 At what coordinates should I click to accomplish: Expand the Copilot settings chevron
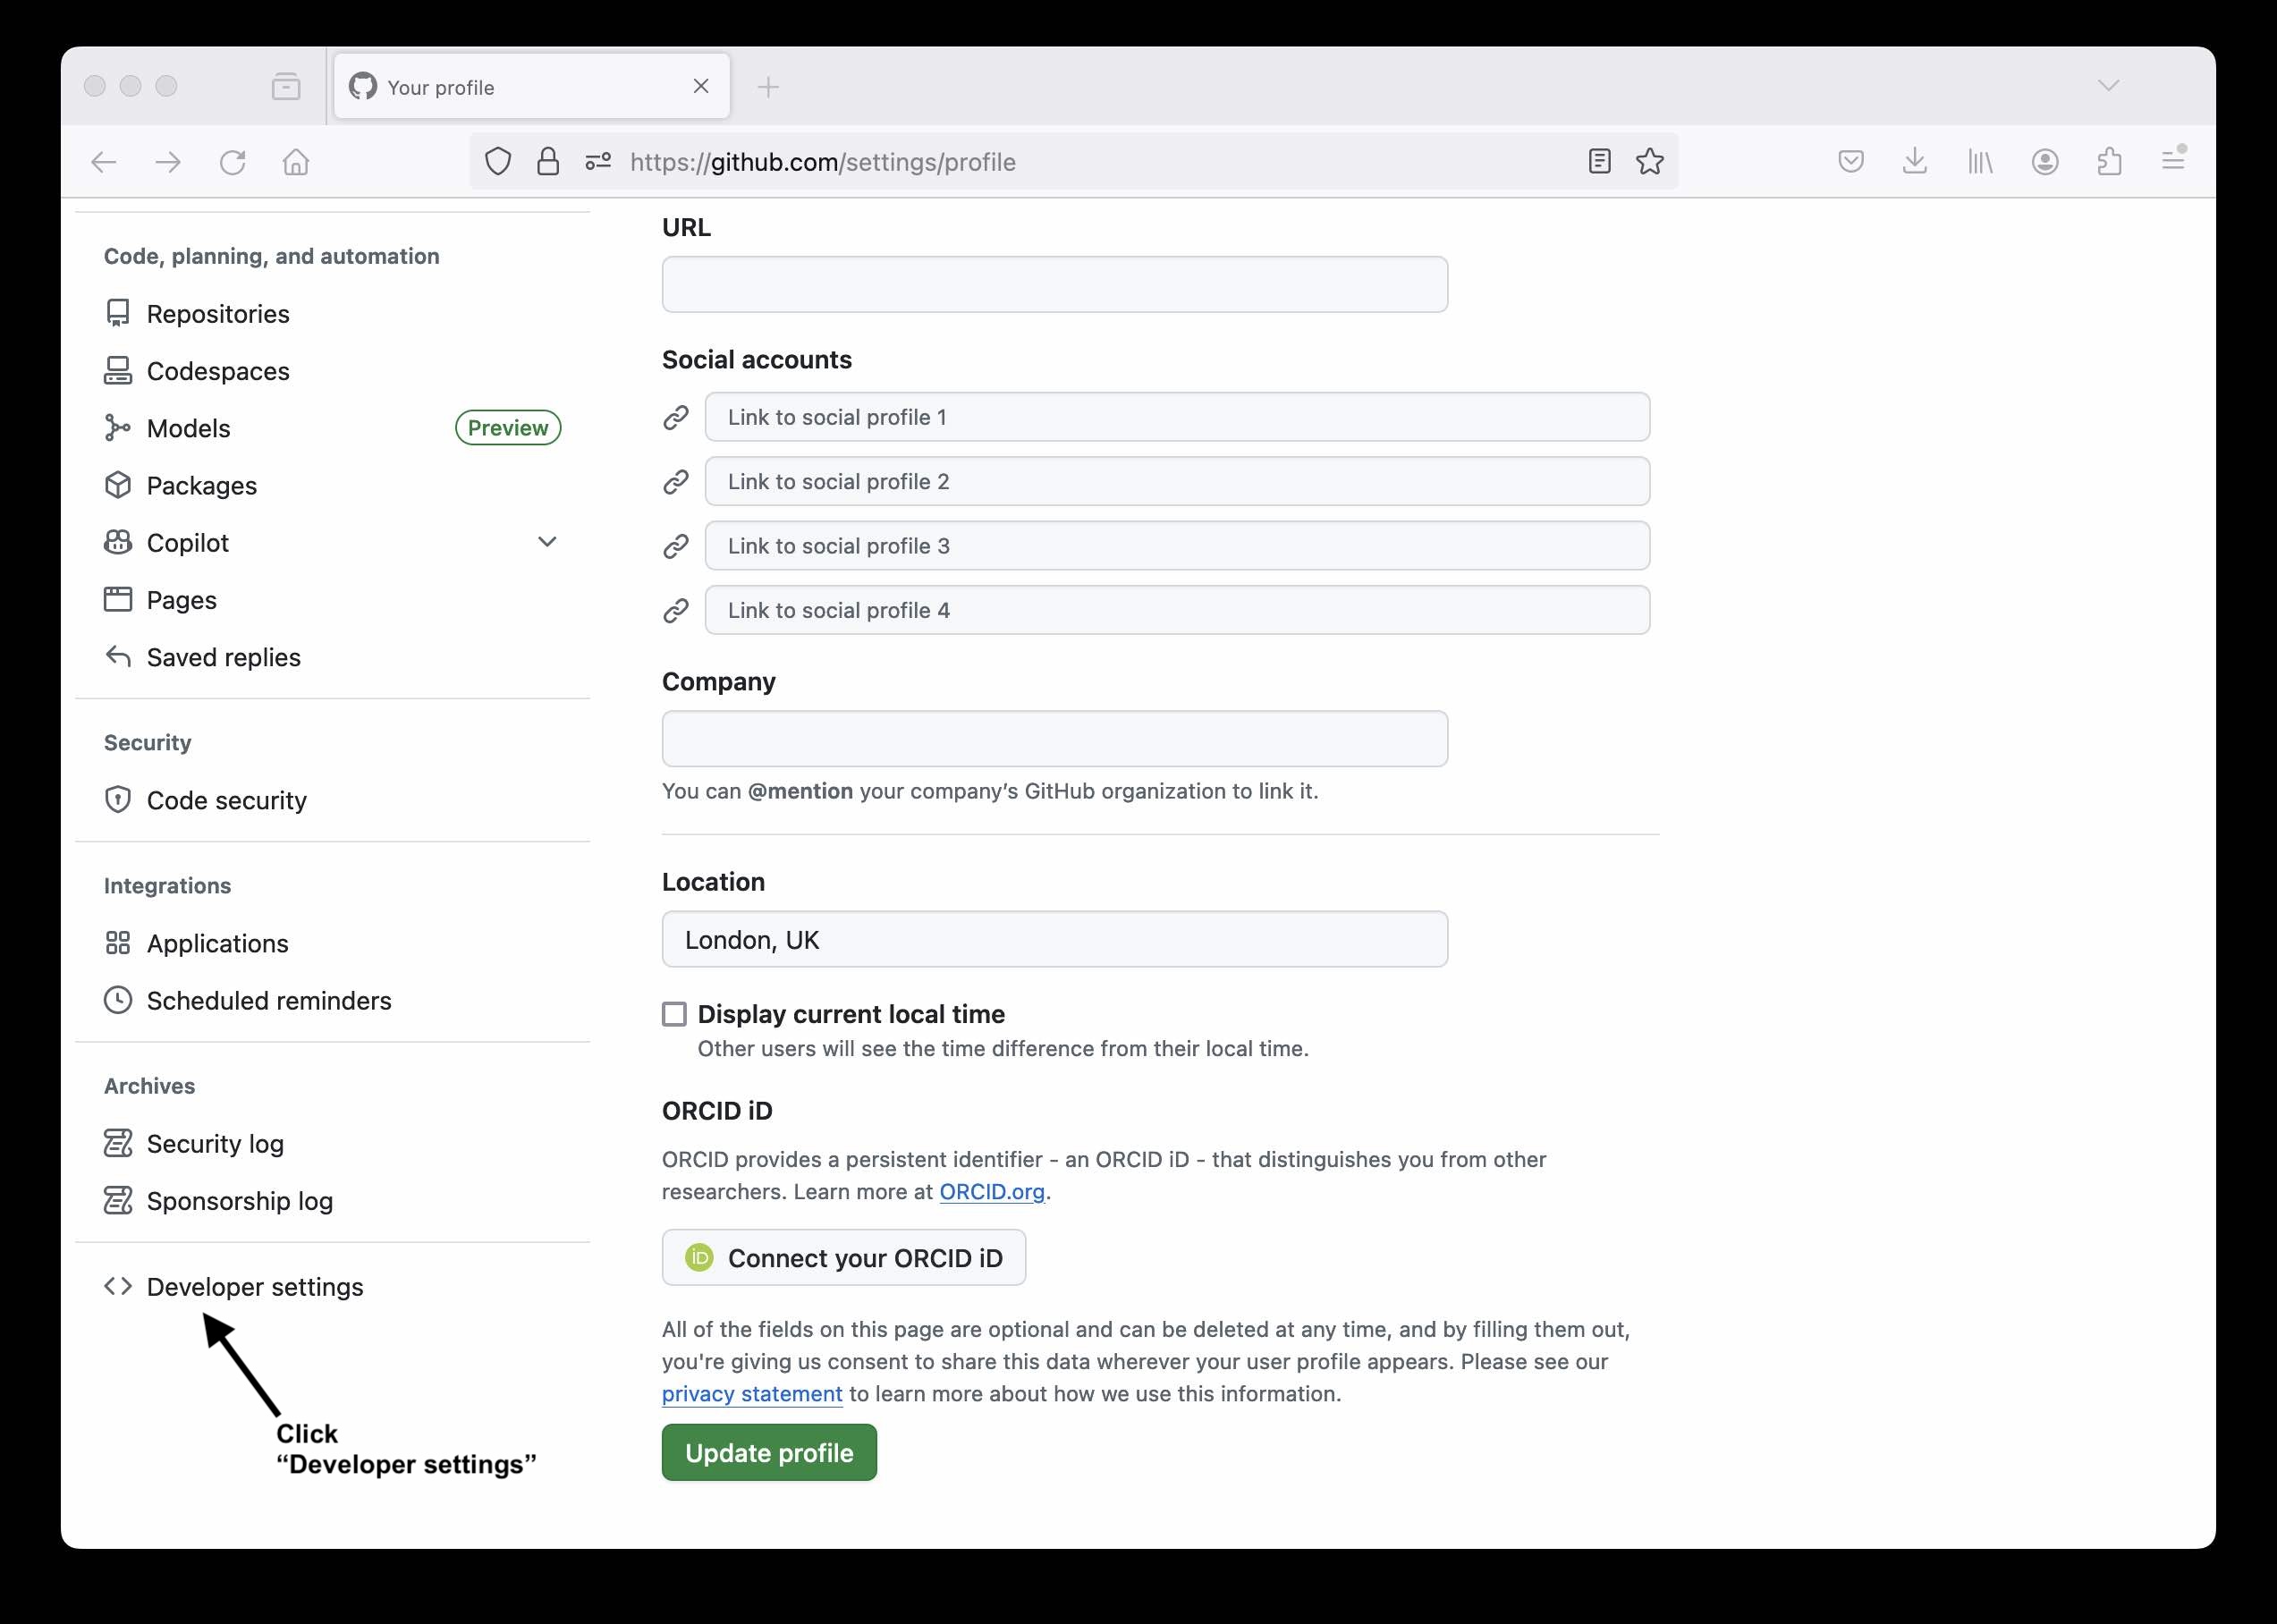pos(548,542)
